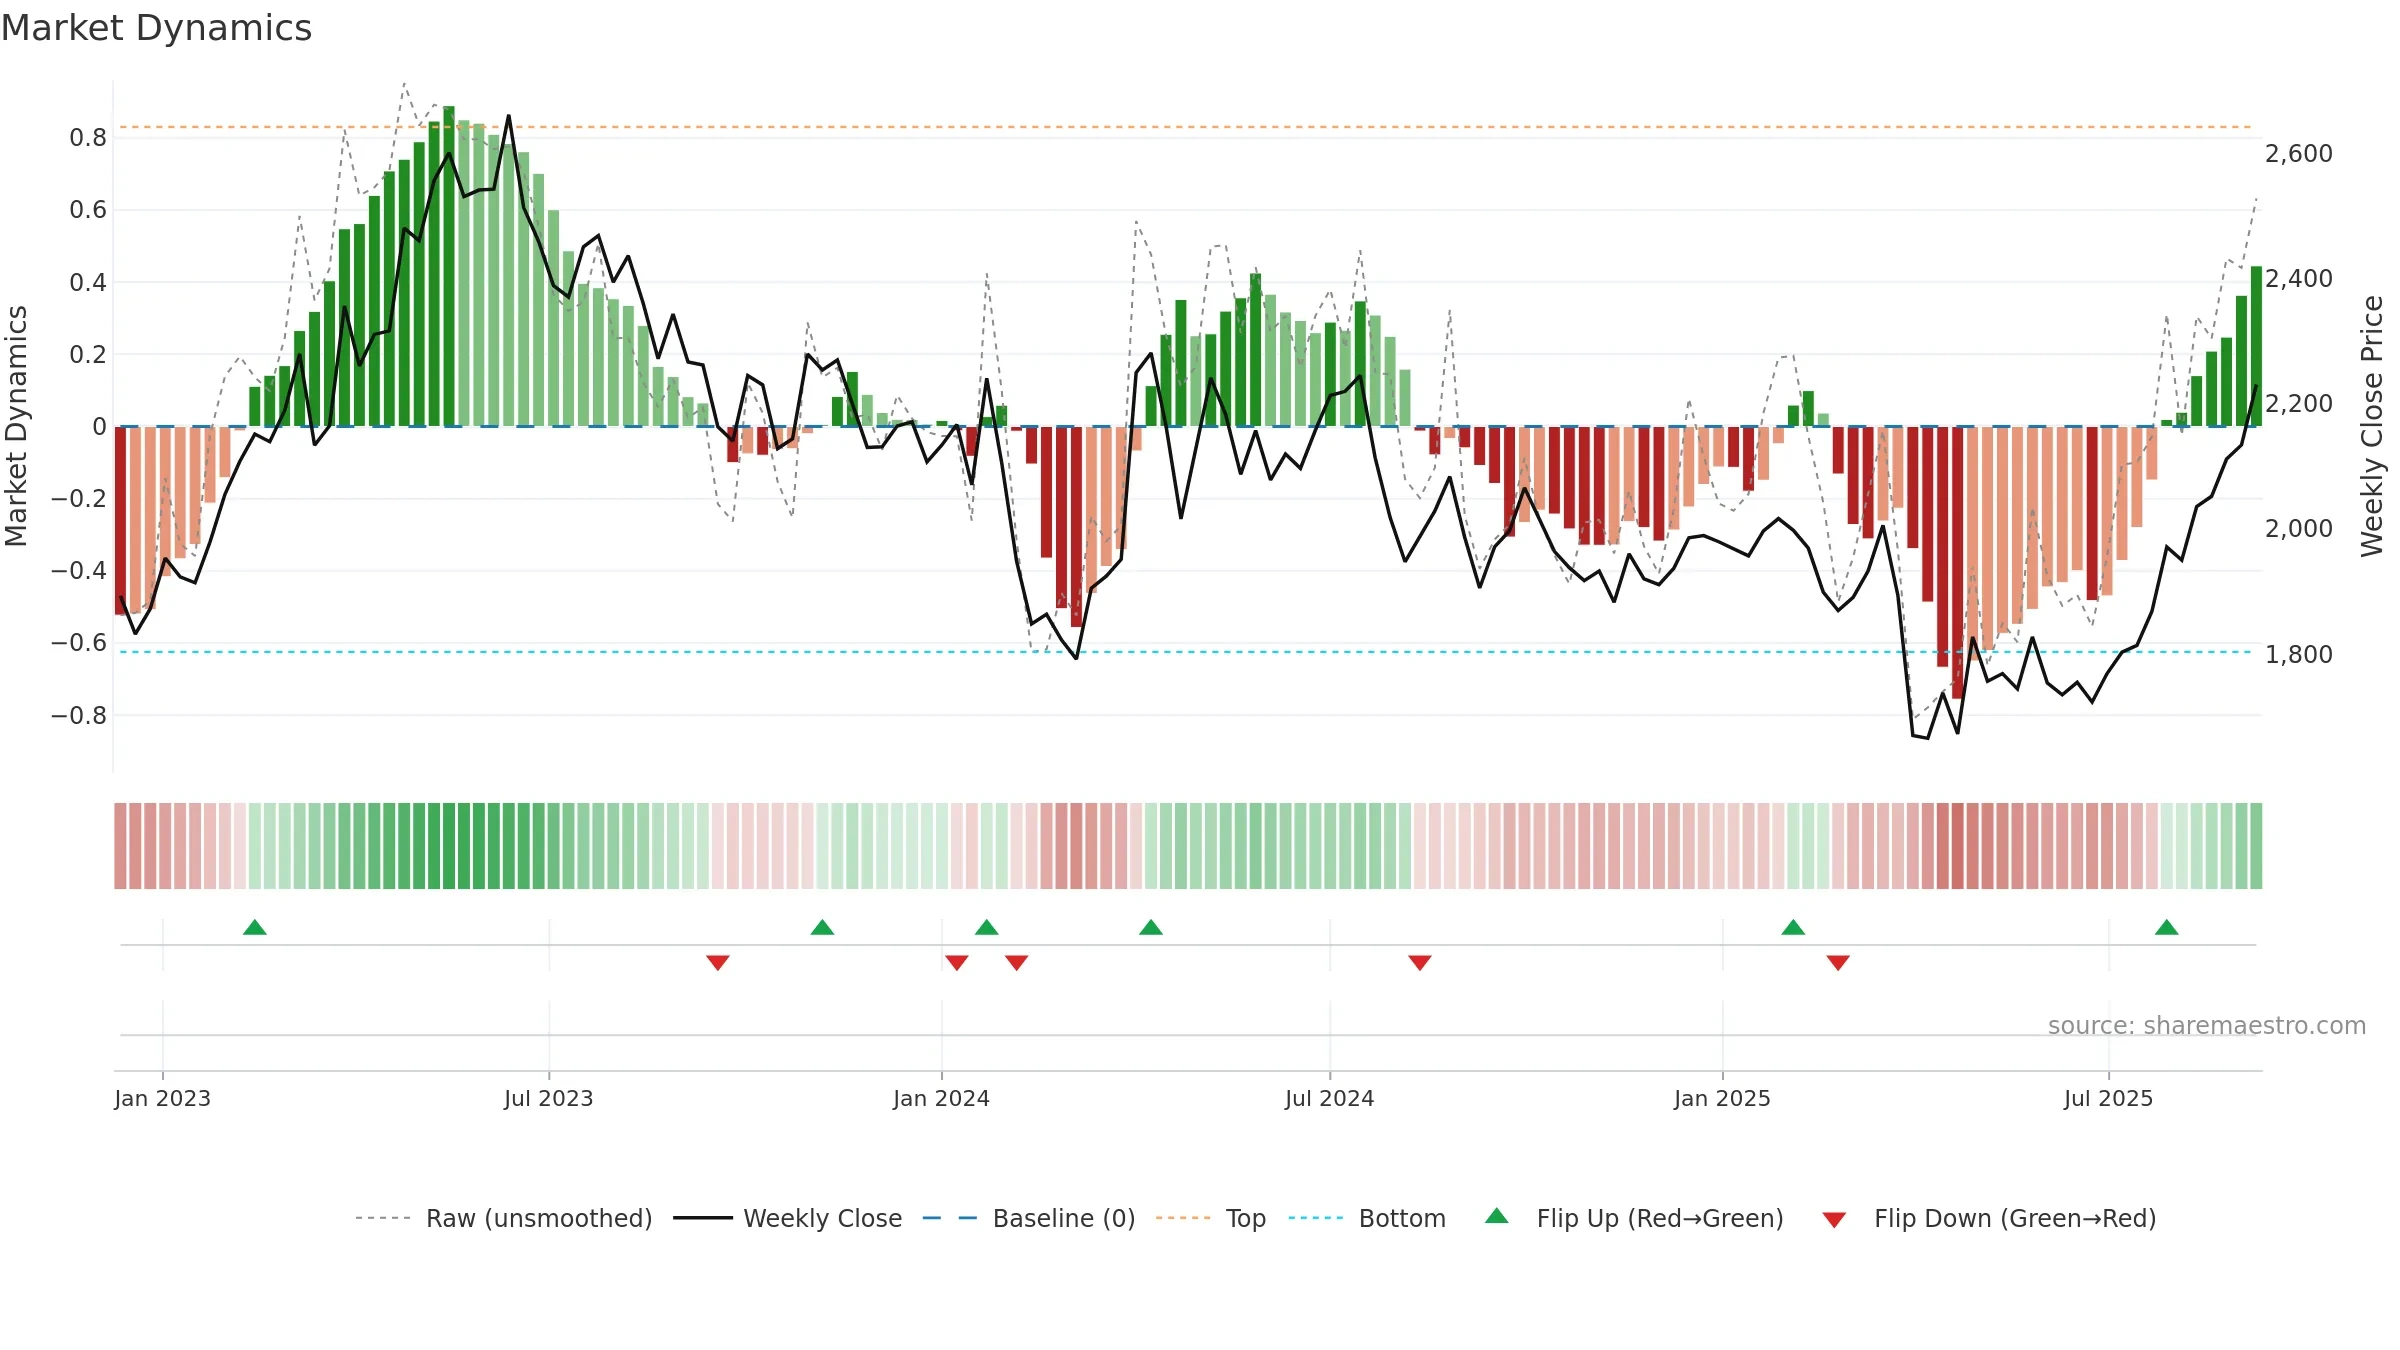Screen dimensions: 2400x1350
Task: Click the Market Dynamics chart title
Action: (156, 28)
